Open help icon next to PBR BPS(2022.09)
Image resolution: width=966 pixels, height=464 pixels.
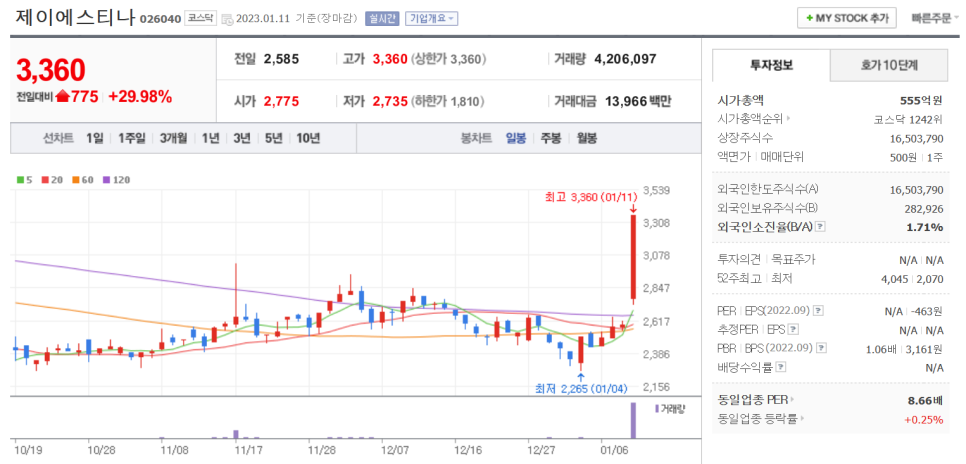[821, 348]
